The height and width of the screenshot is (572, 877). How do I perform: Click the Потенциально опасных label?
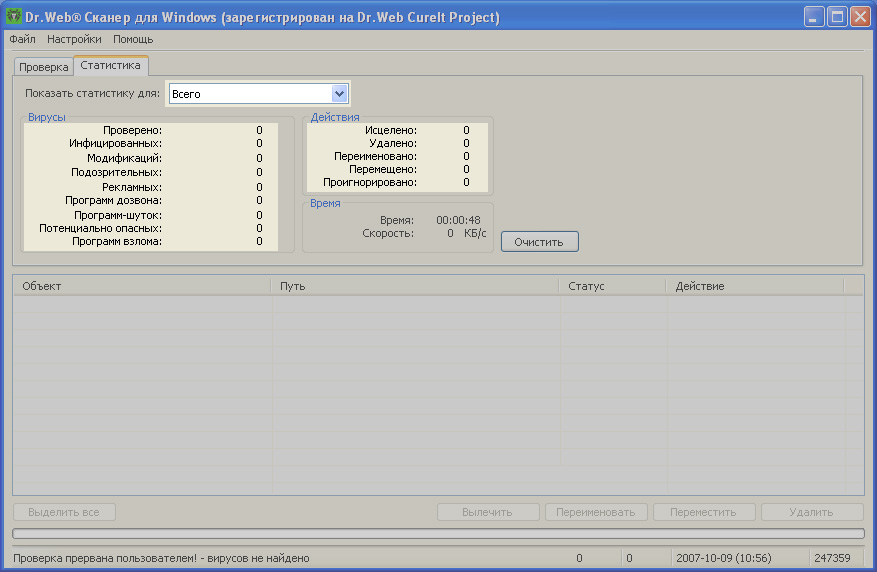pyautogui.click(x=101, y=228)
